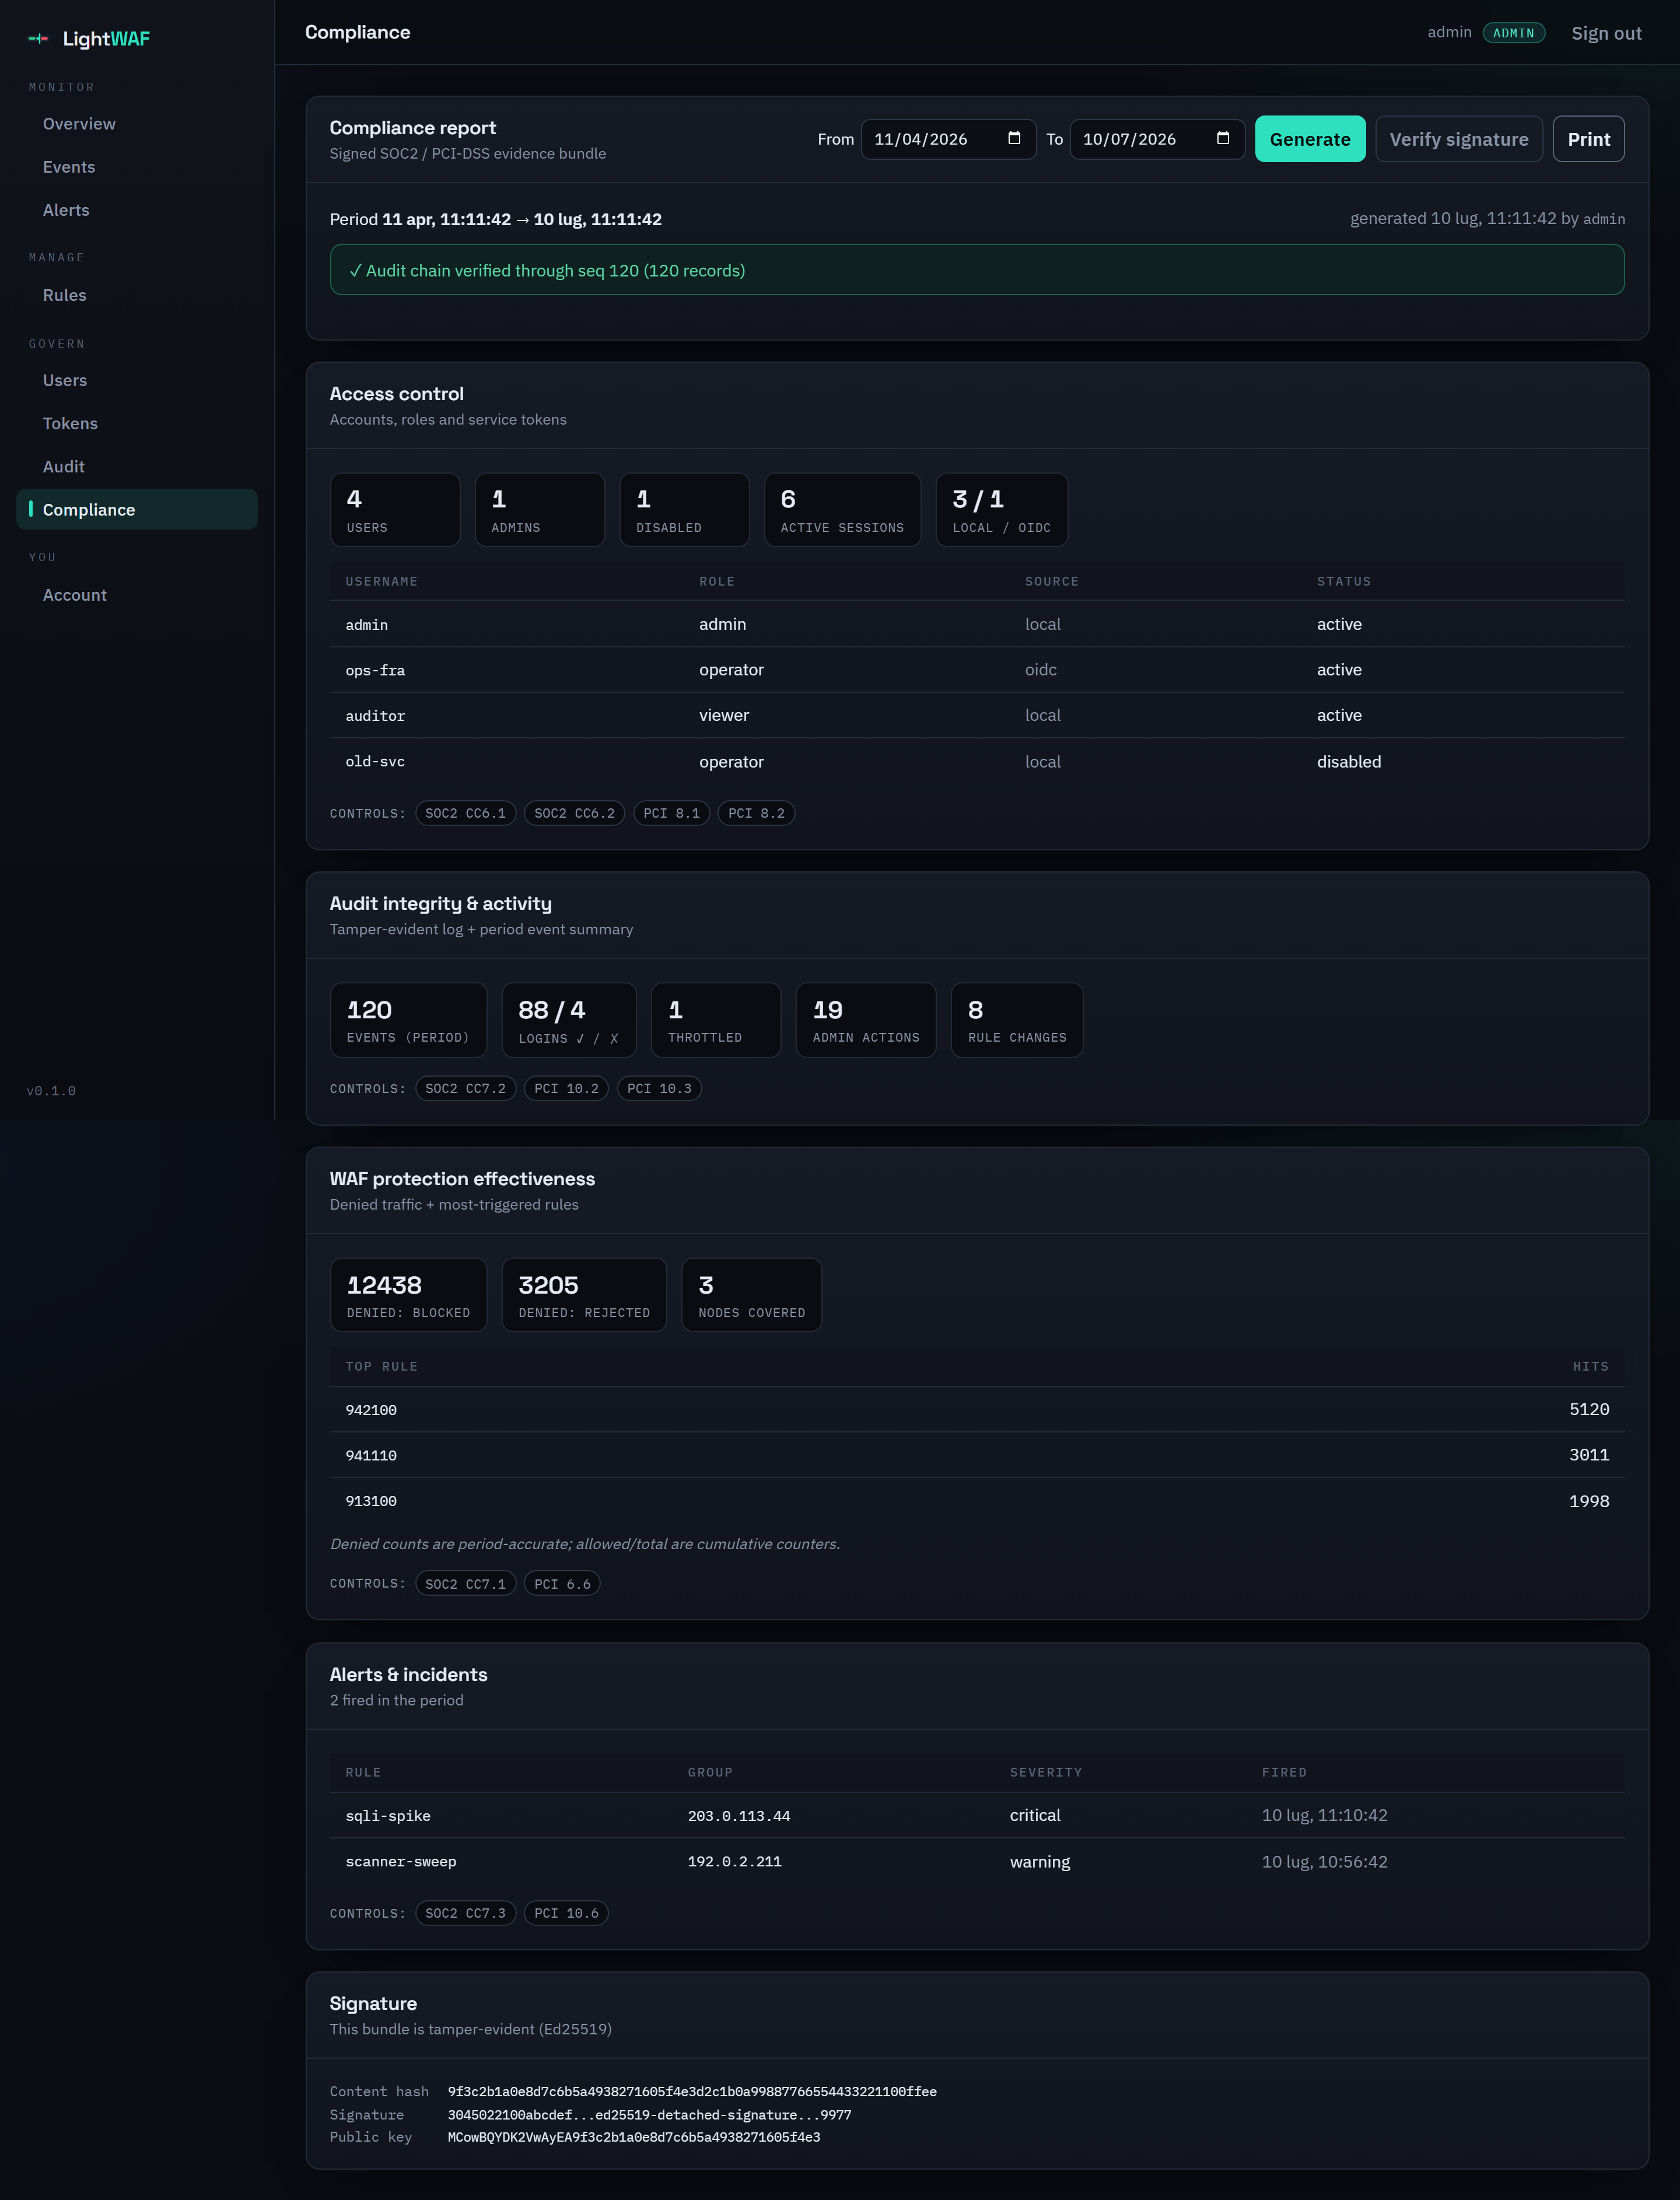Select top rule 913100 row
This screenshot has height=2200, width=1680.
pos(977,1501)
